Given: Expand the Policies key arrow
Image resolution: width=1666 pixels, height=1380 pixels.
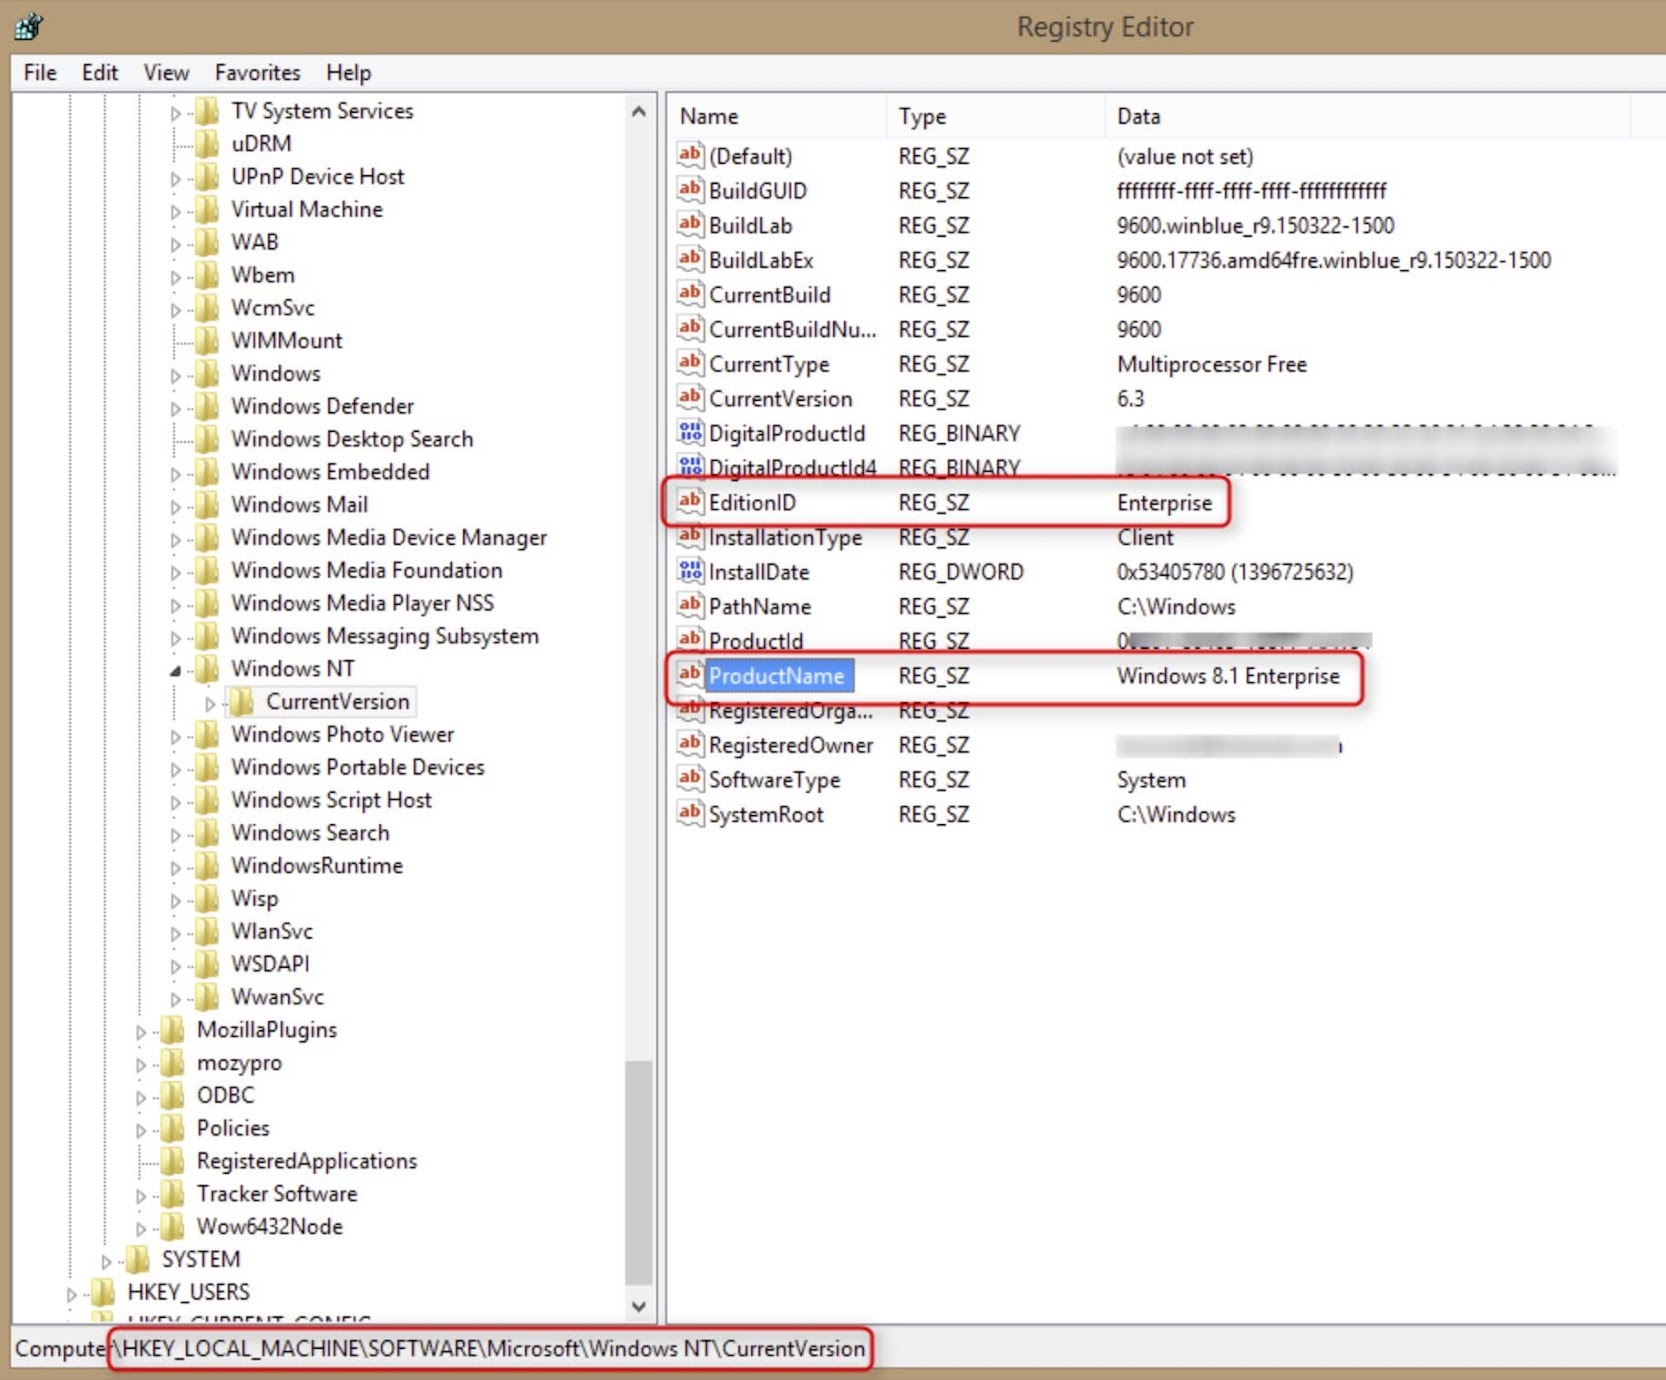Looking at the screenshot, I should tap(141, 1130).
